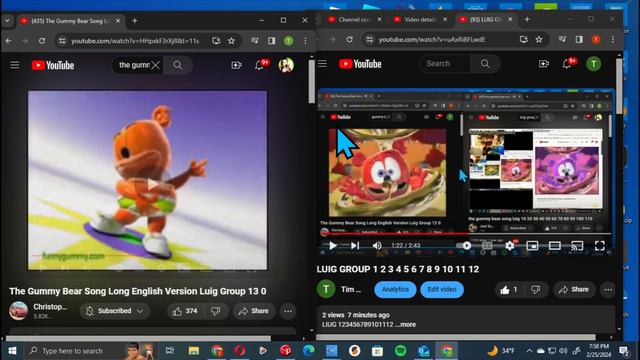The image size is (640, 360).
Task: Open YouTube guide menu in left window
Action: tap(15, 65)
